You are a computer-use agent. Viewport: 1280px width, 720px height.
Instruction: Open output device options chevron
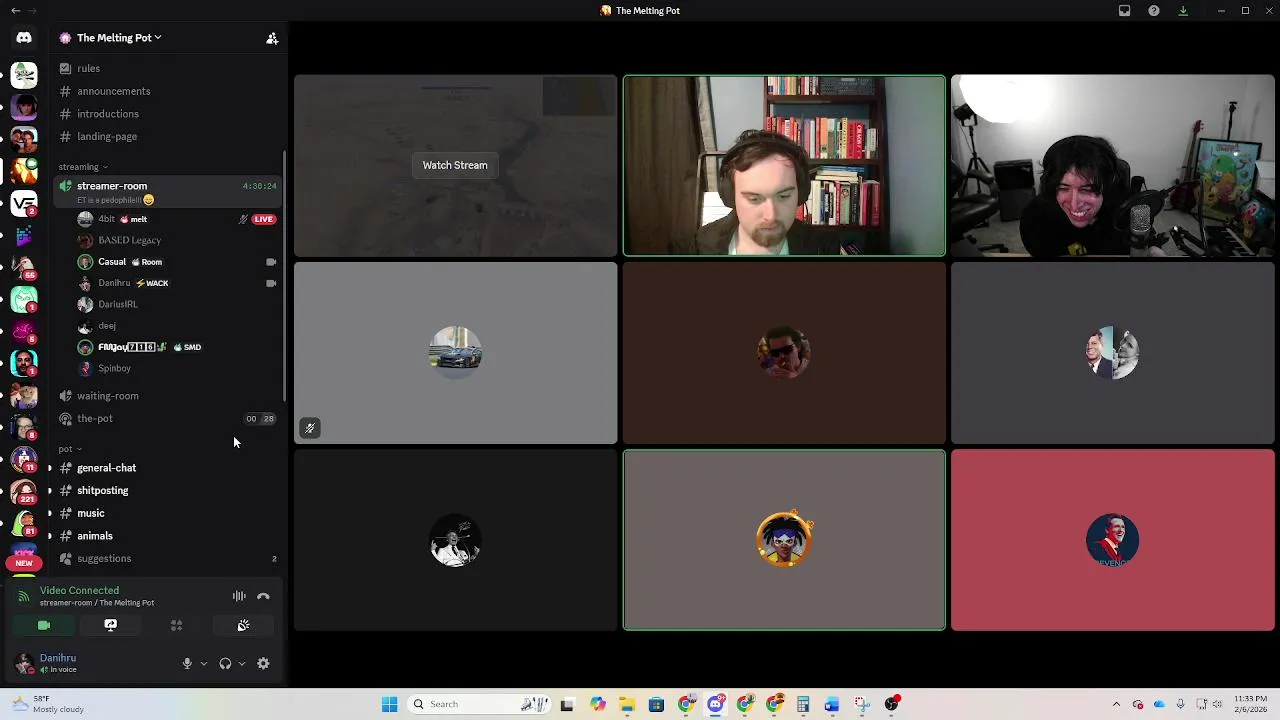pos(242,663)
